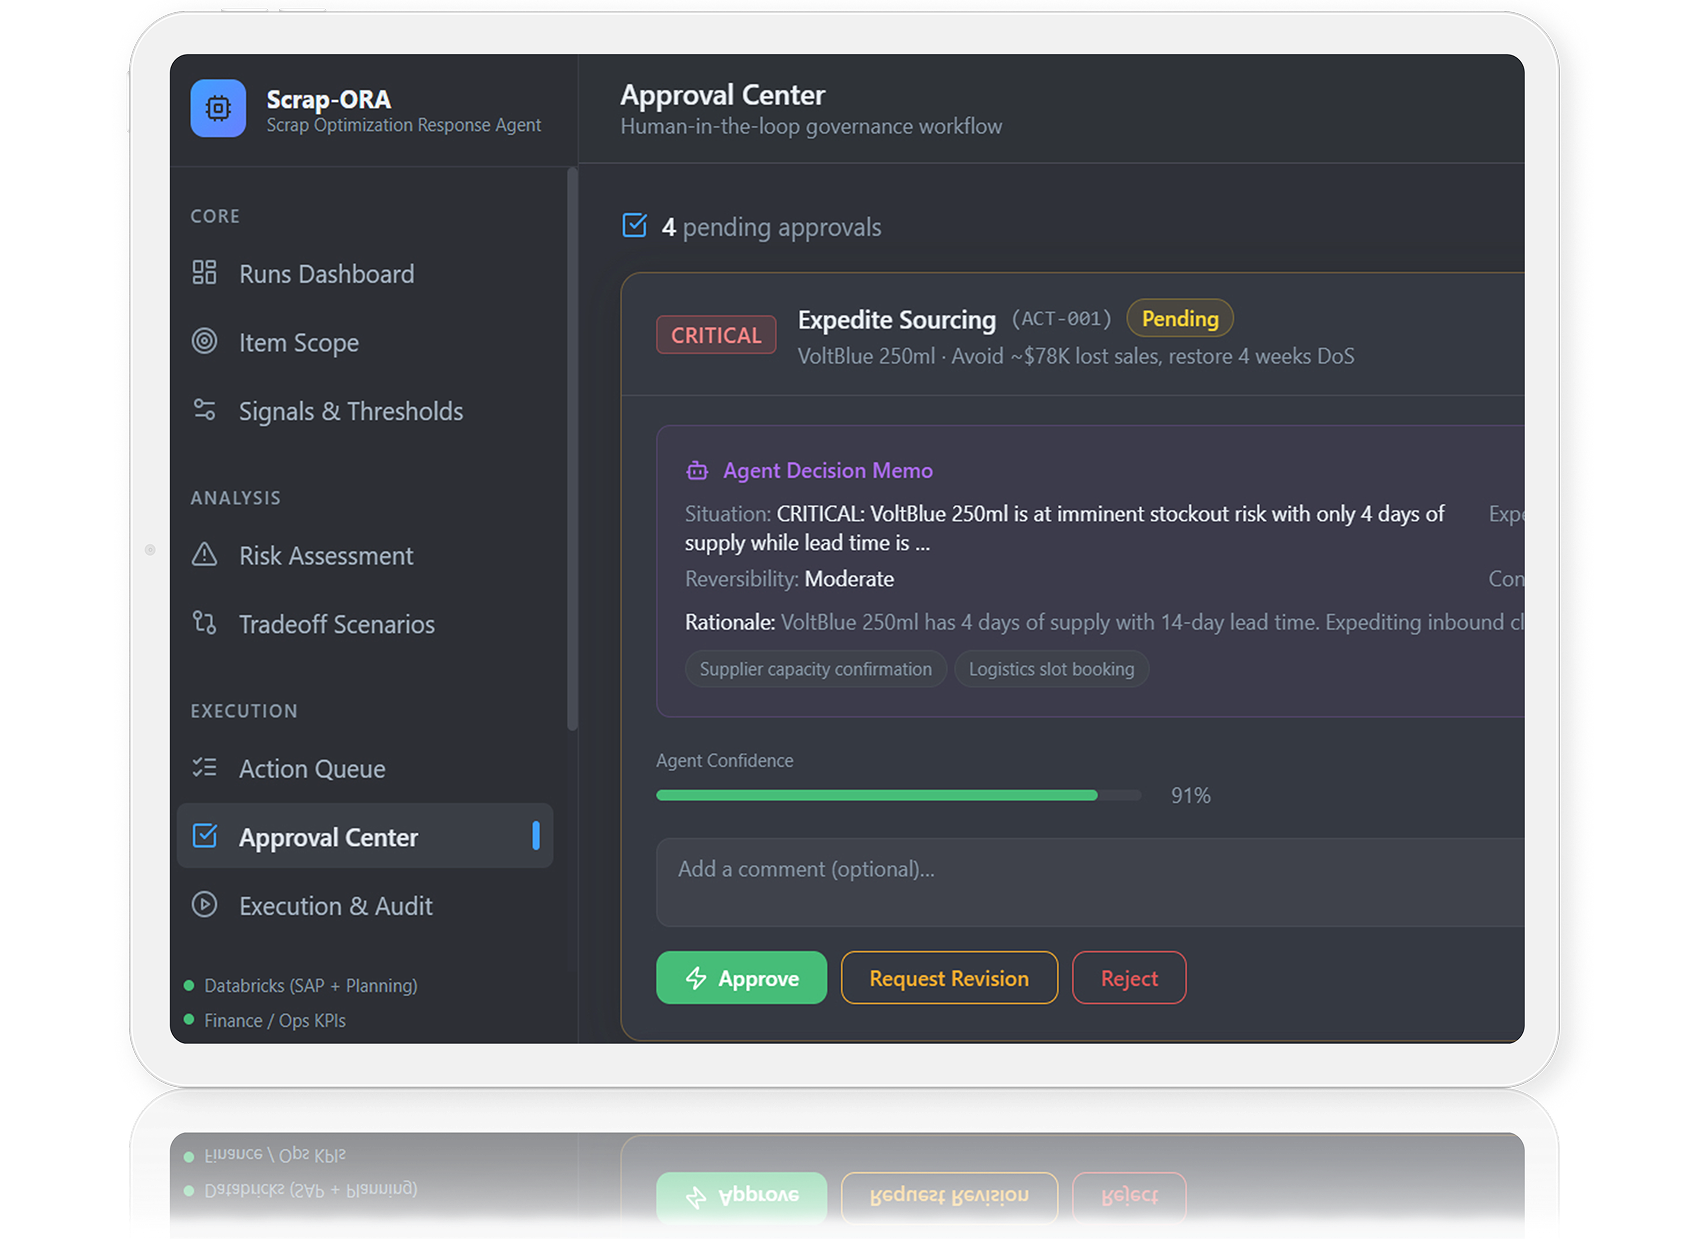Click the 4 pending approvals text

point(771,227)
